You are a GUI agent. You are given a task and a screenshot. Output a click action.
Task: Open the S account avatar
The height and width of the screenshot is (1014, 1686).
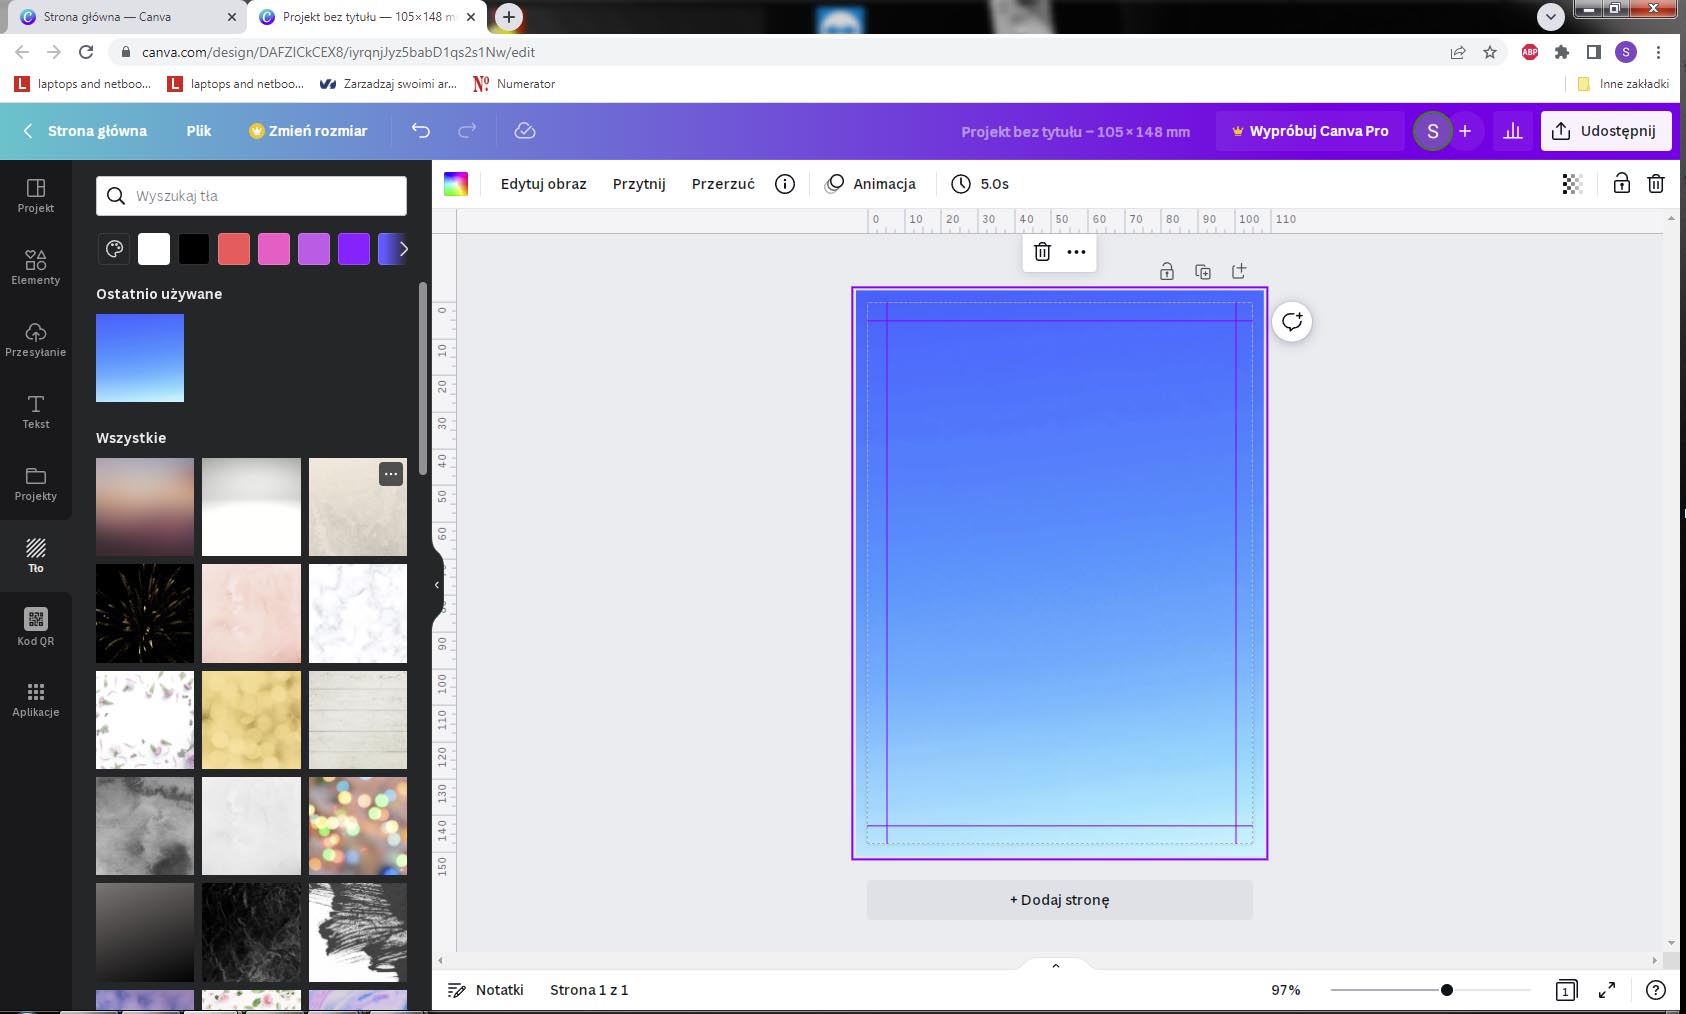coord(1432,131)
